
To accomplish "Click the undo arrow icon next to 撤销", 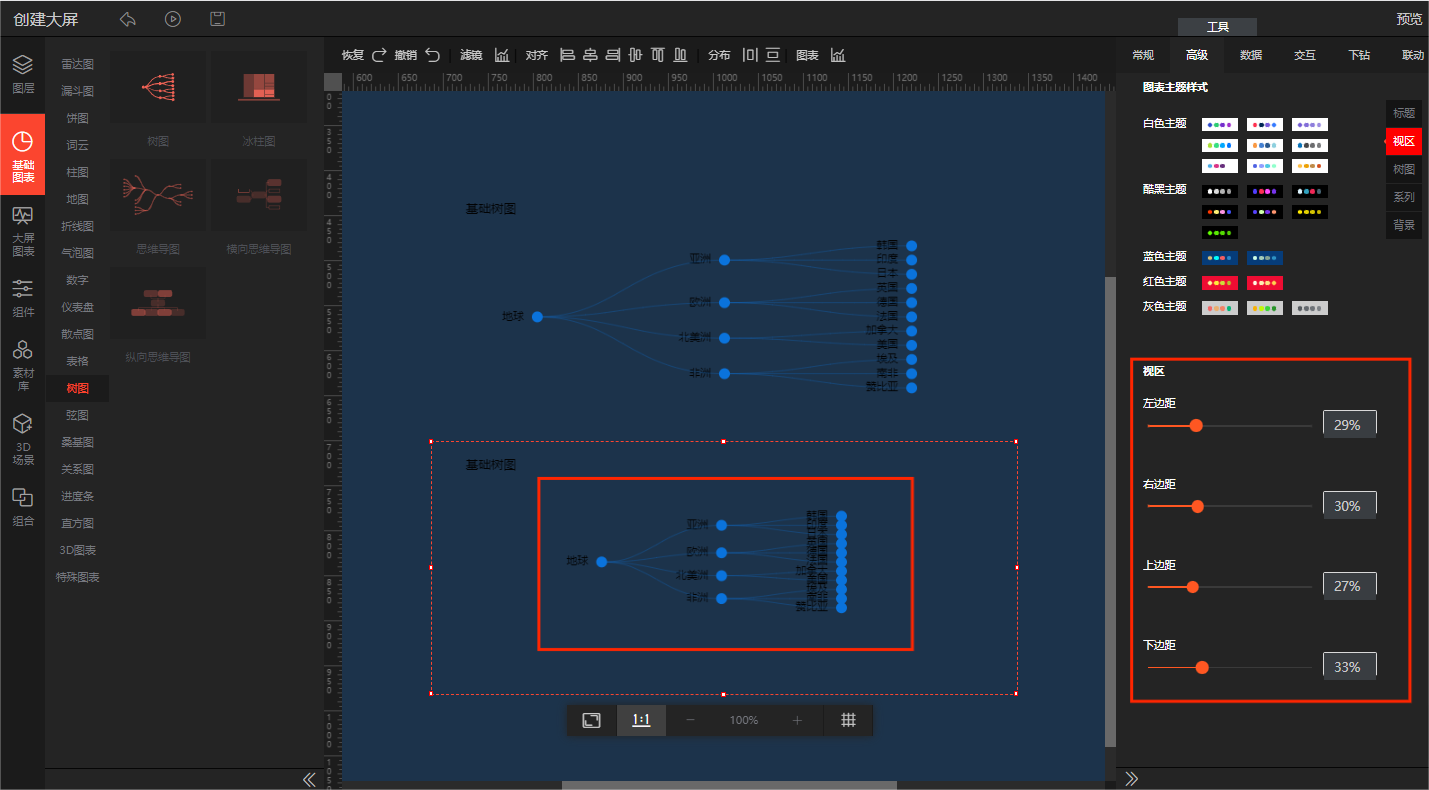I will click(431, 55).
